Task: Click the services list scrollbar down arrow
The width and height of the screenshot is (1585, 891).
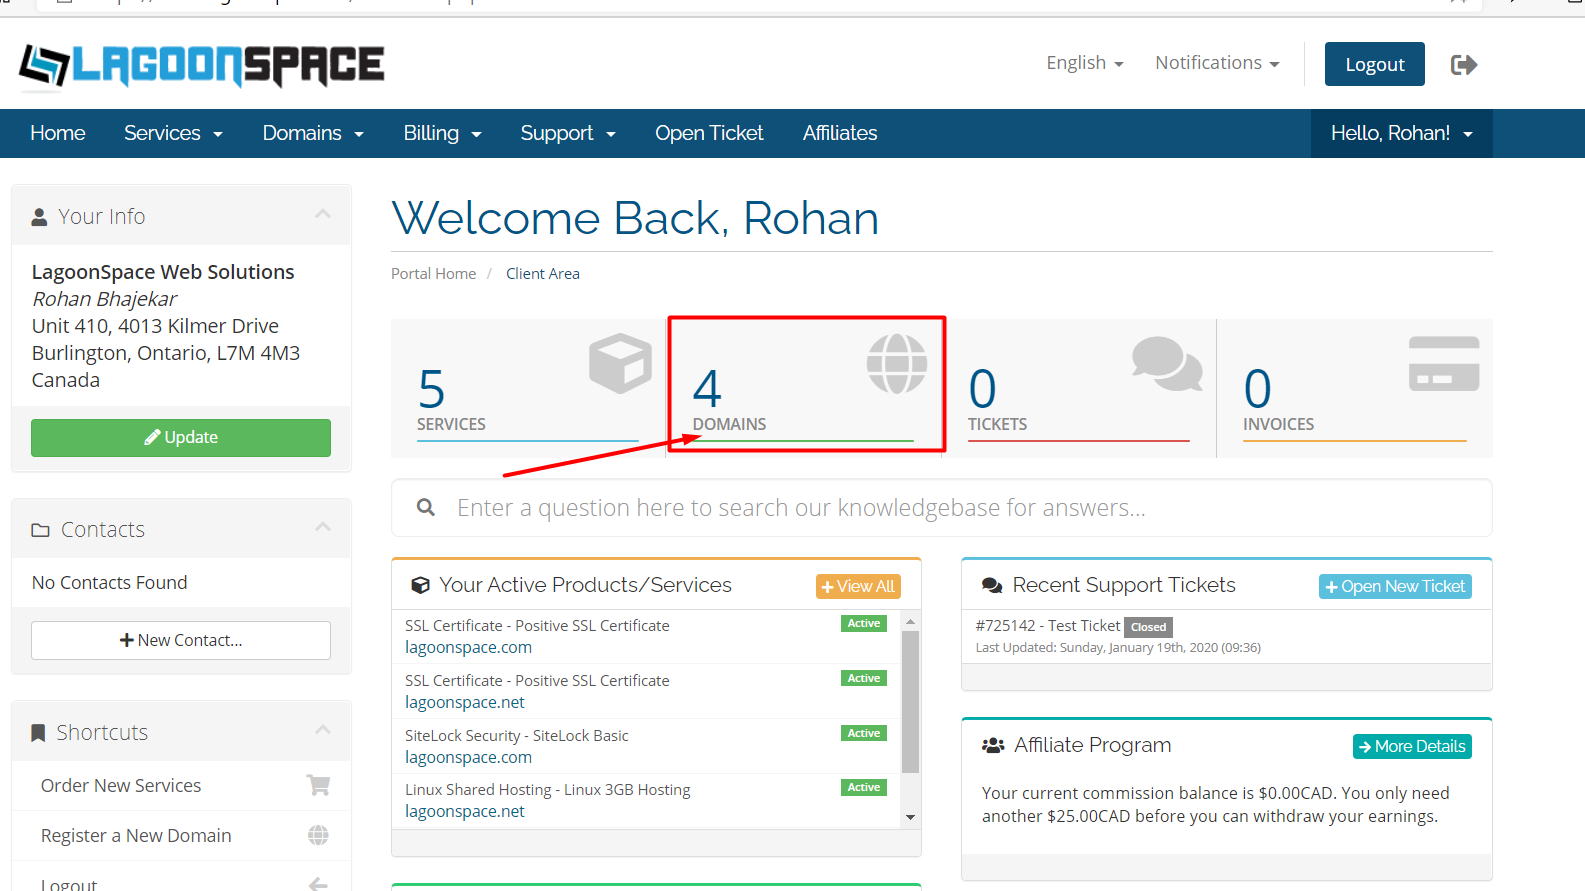Action: coord(910,817)
